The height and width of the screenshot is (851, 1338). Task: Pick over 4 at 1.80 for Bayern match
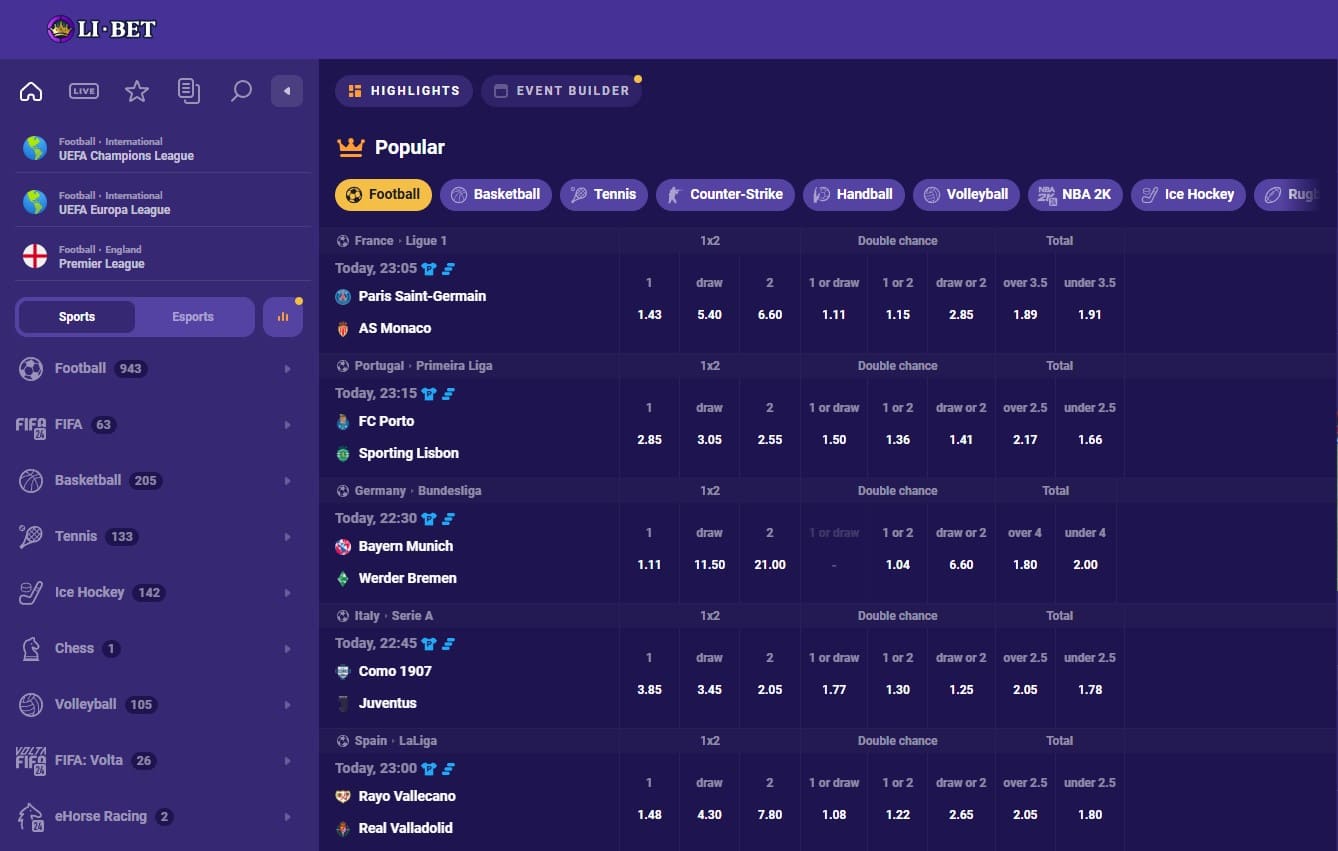click(1025, 565)
